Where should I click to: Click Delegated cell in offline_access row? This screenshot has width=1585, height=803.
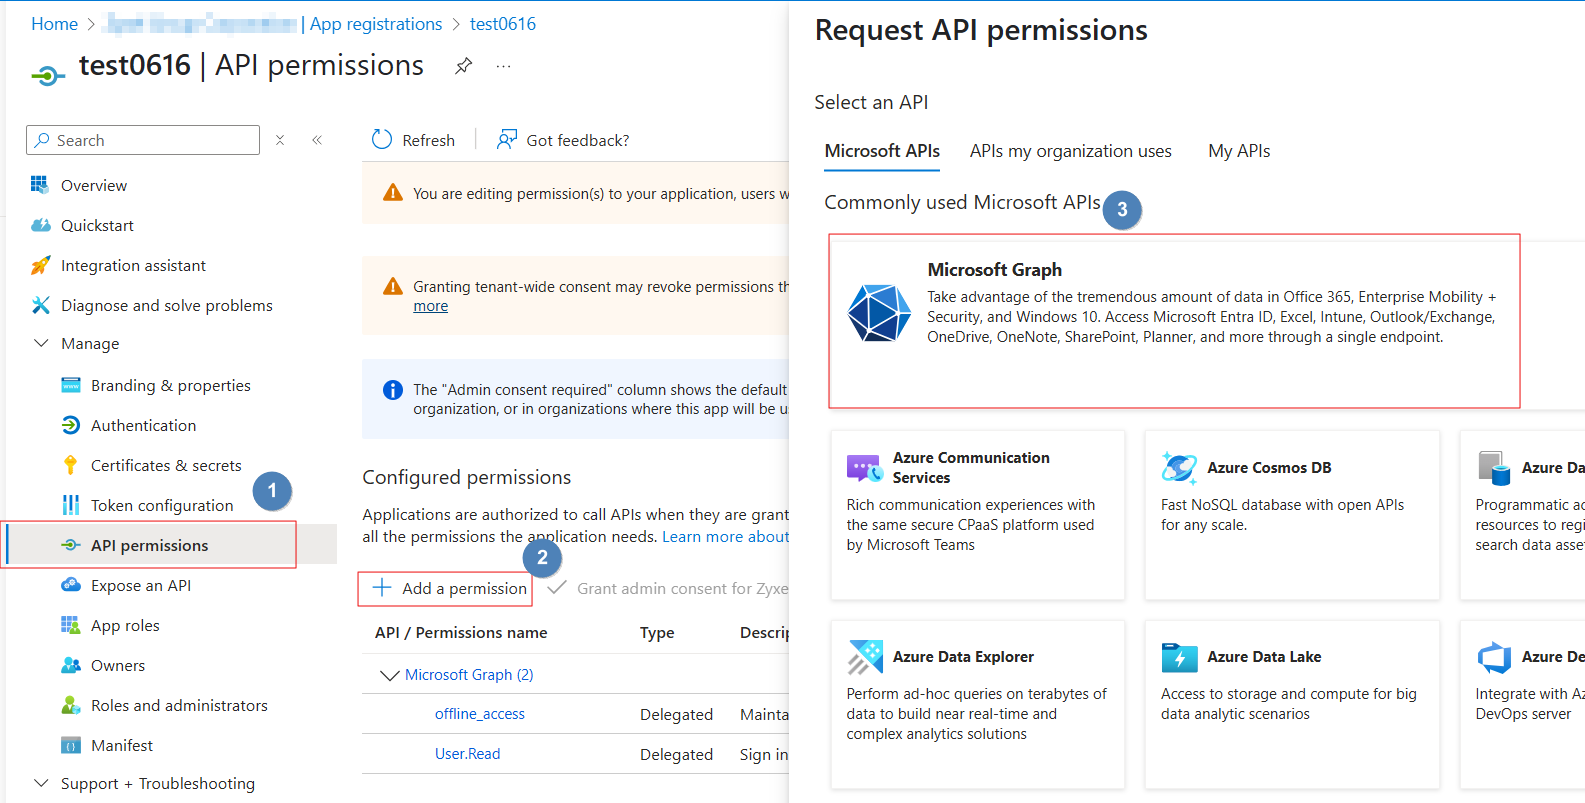[x=676, y=714]
